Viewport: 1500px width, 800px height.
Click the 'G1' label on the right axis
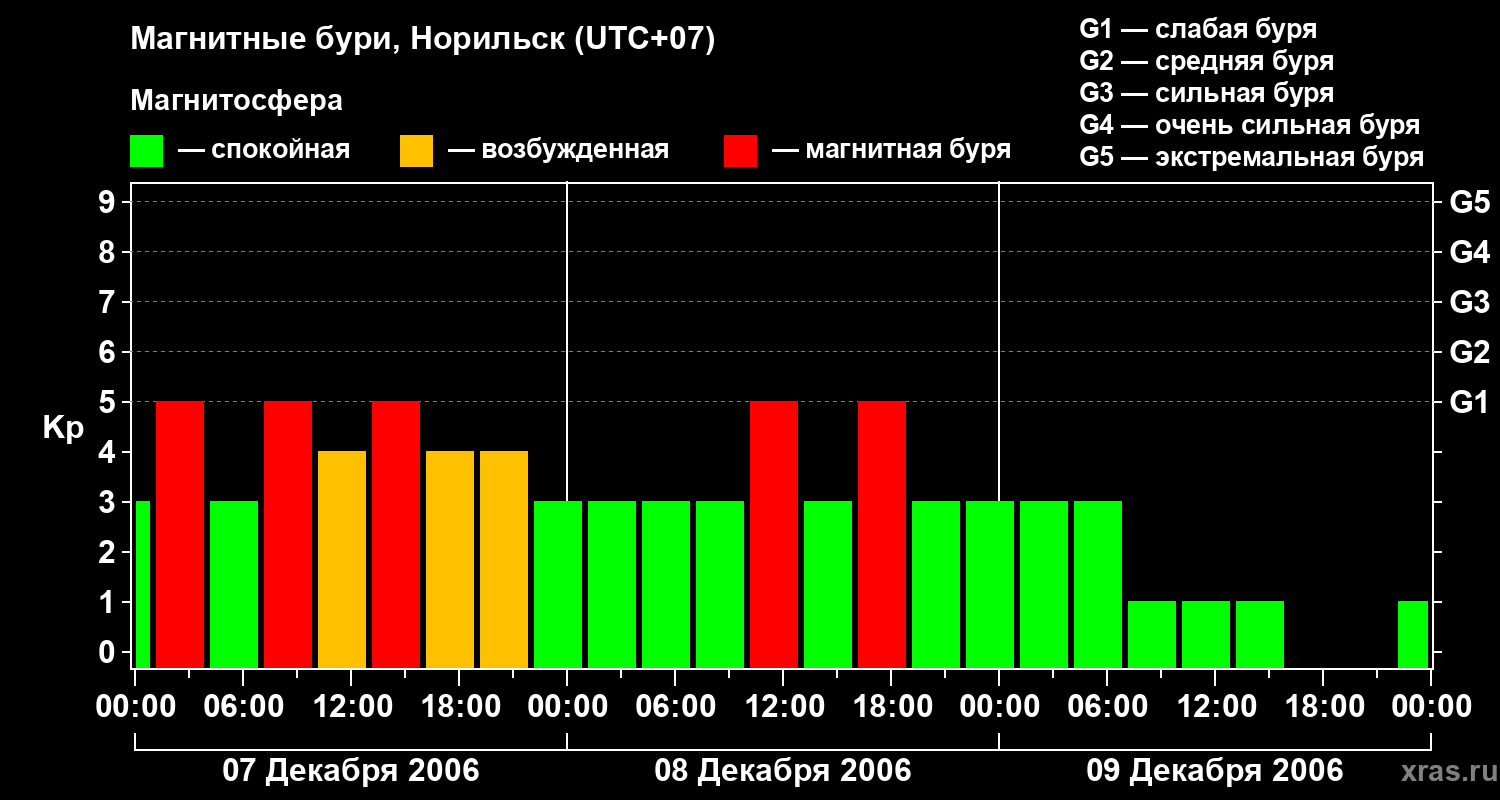point(1470,402)
